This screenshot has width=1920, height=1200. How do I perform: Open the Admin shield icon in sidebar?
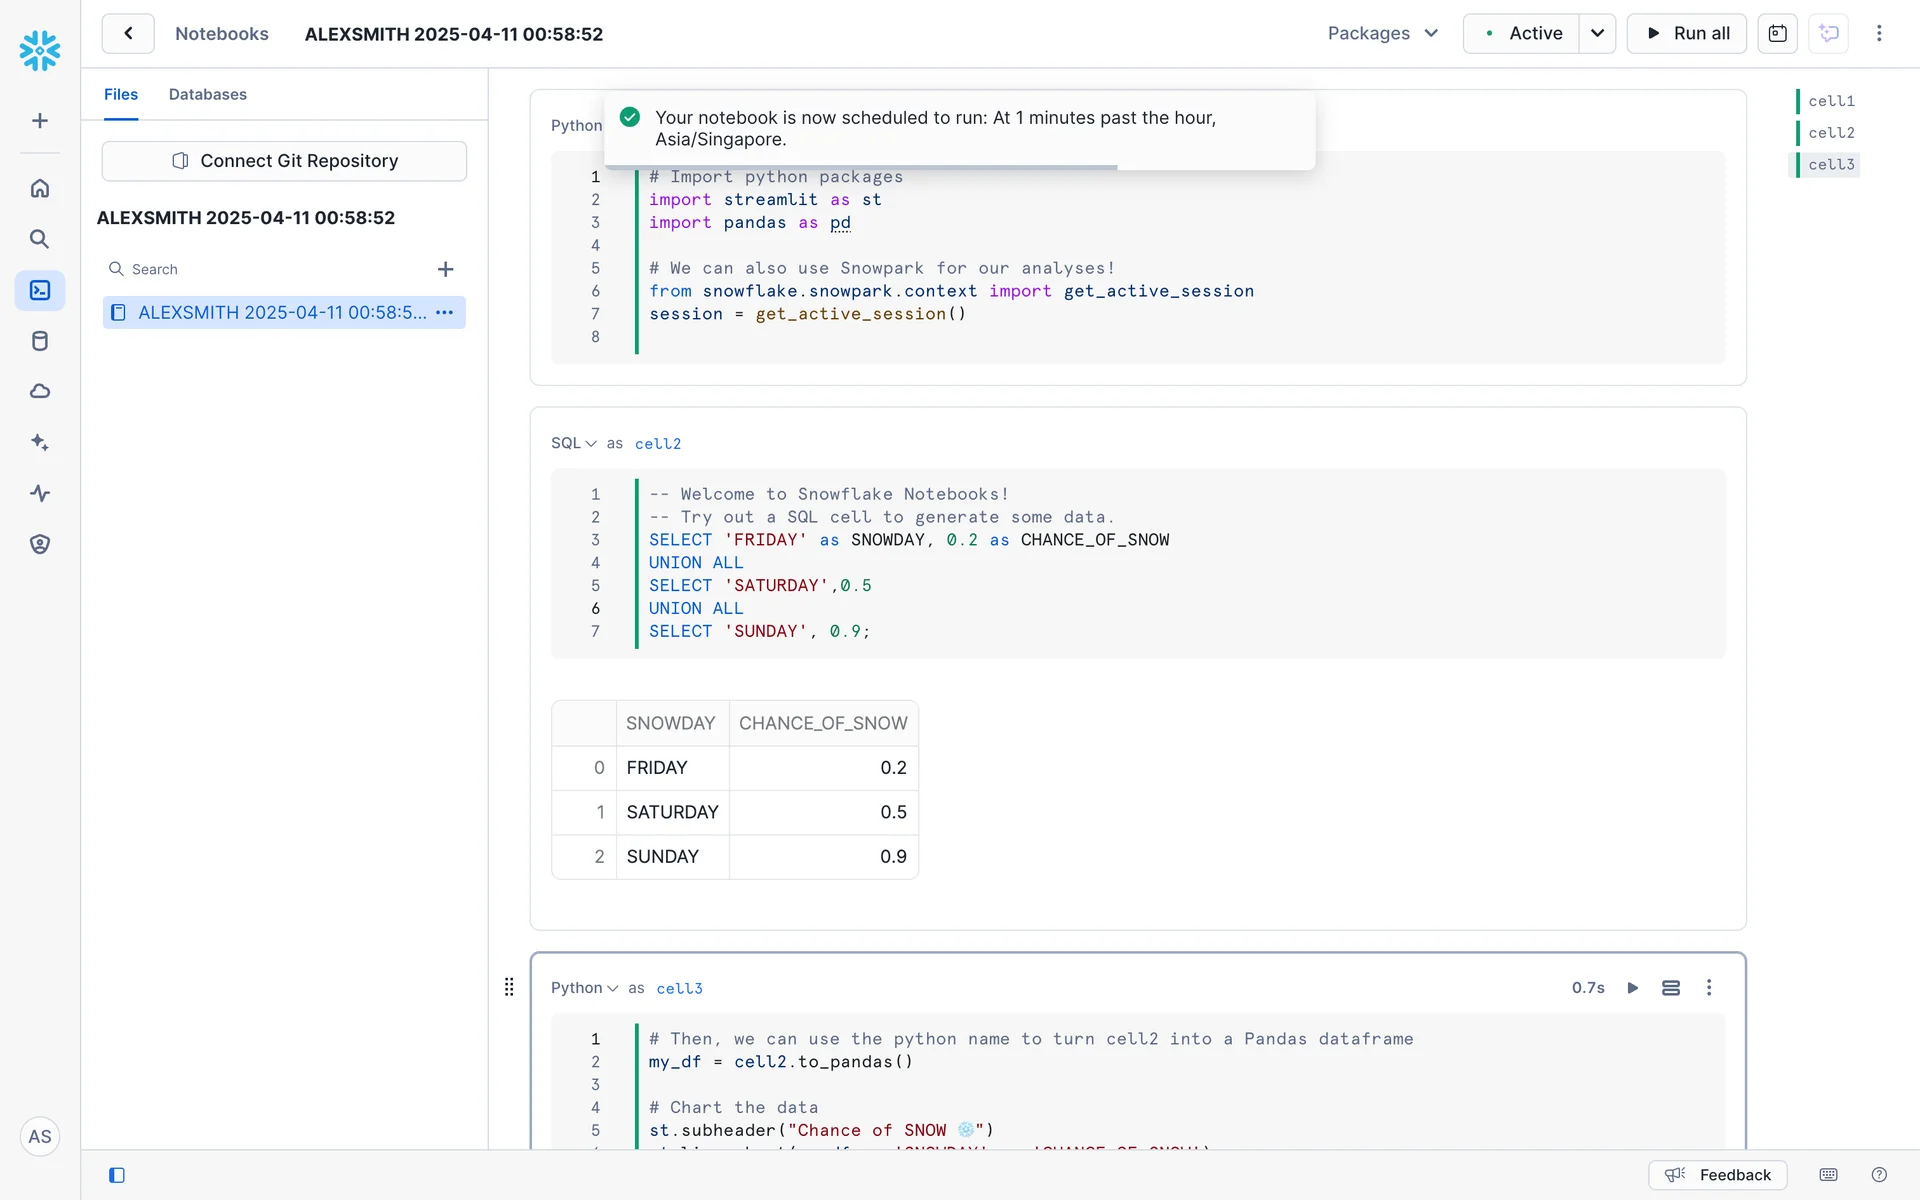pyautogui.click(x=40, y=544)
